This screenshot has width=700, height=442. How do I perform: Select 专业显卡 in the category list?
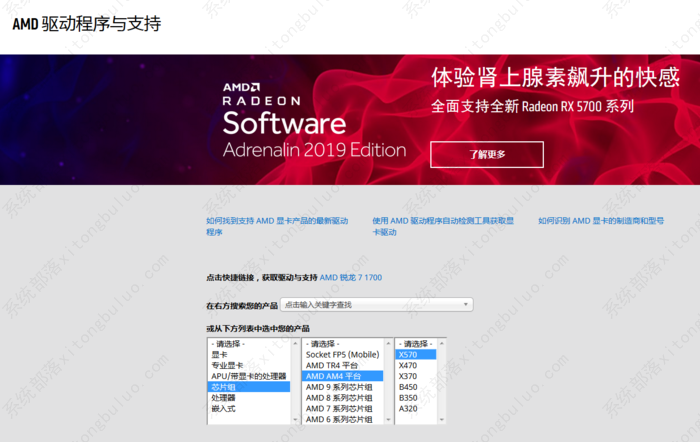(226, 365)
